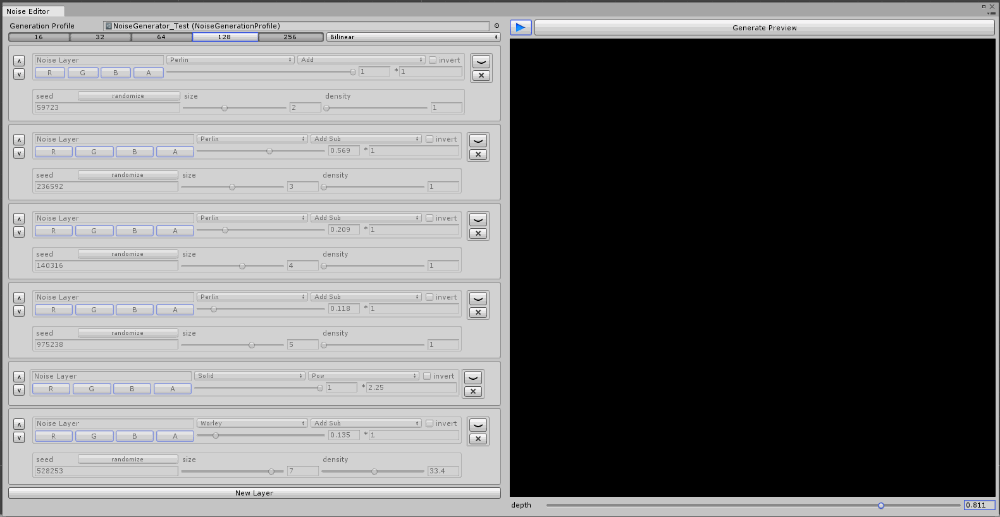Toggle invert for the Worley layer
This screenshot has width=1000, height=517.
pyautogui.click(x=430, y=423)
